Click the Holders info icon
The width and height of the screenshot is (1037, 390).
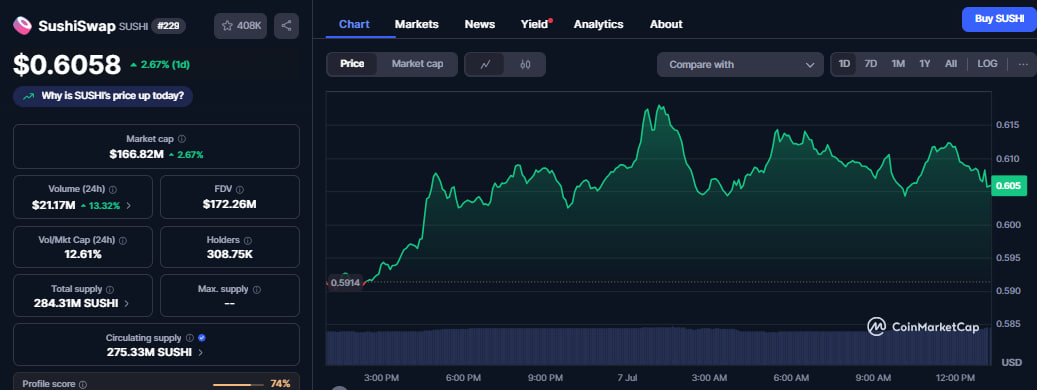[x=247, y=241]
